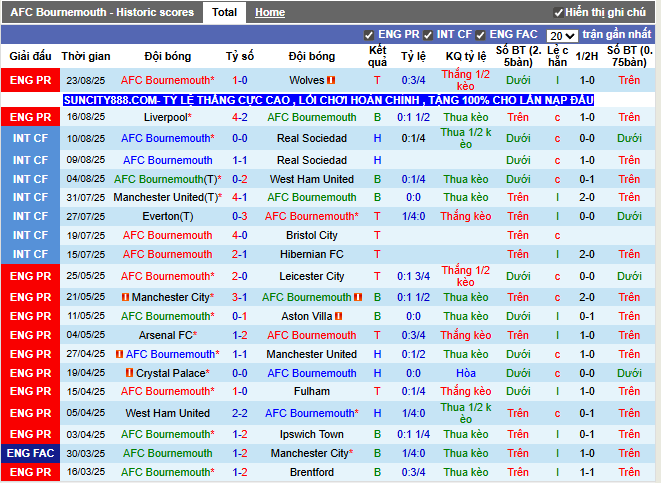Screen dimensions: 661x483
Task: Click the 1-0 score of 23/08/25 match
Action: pos(239,80)
